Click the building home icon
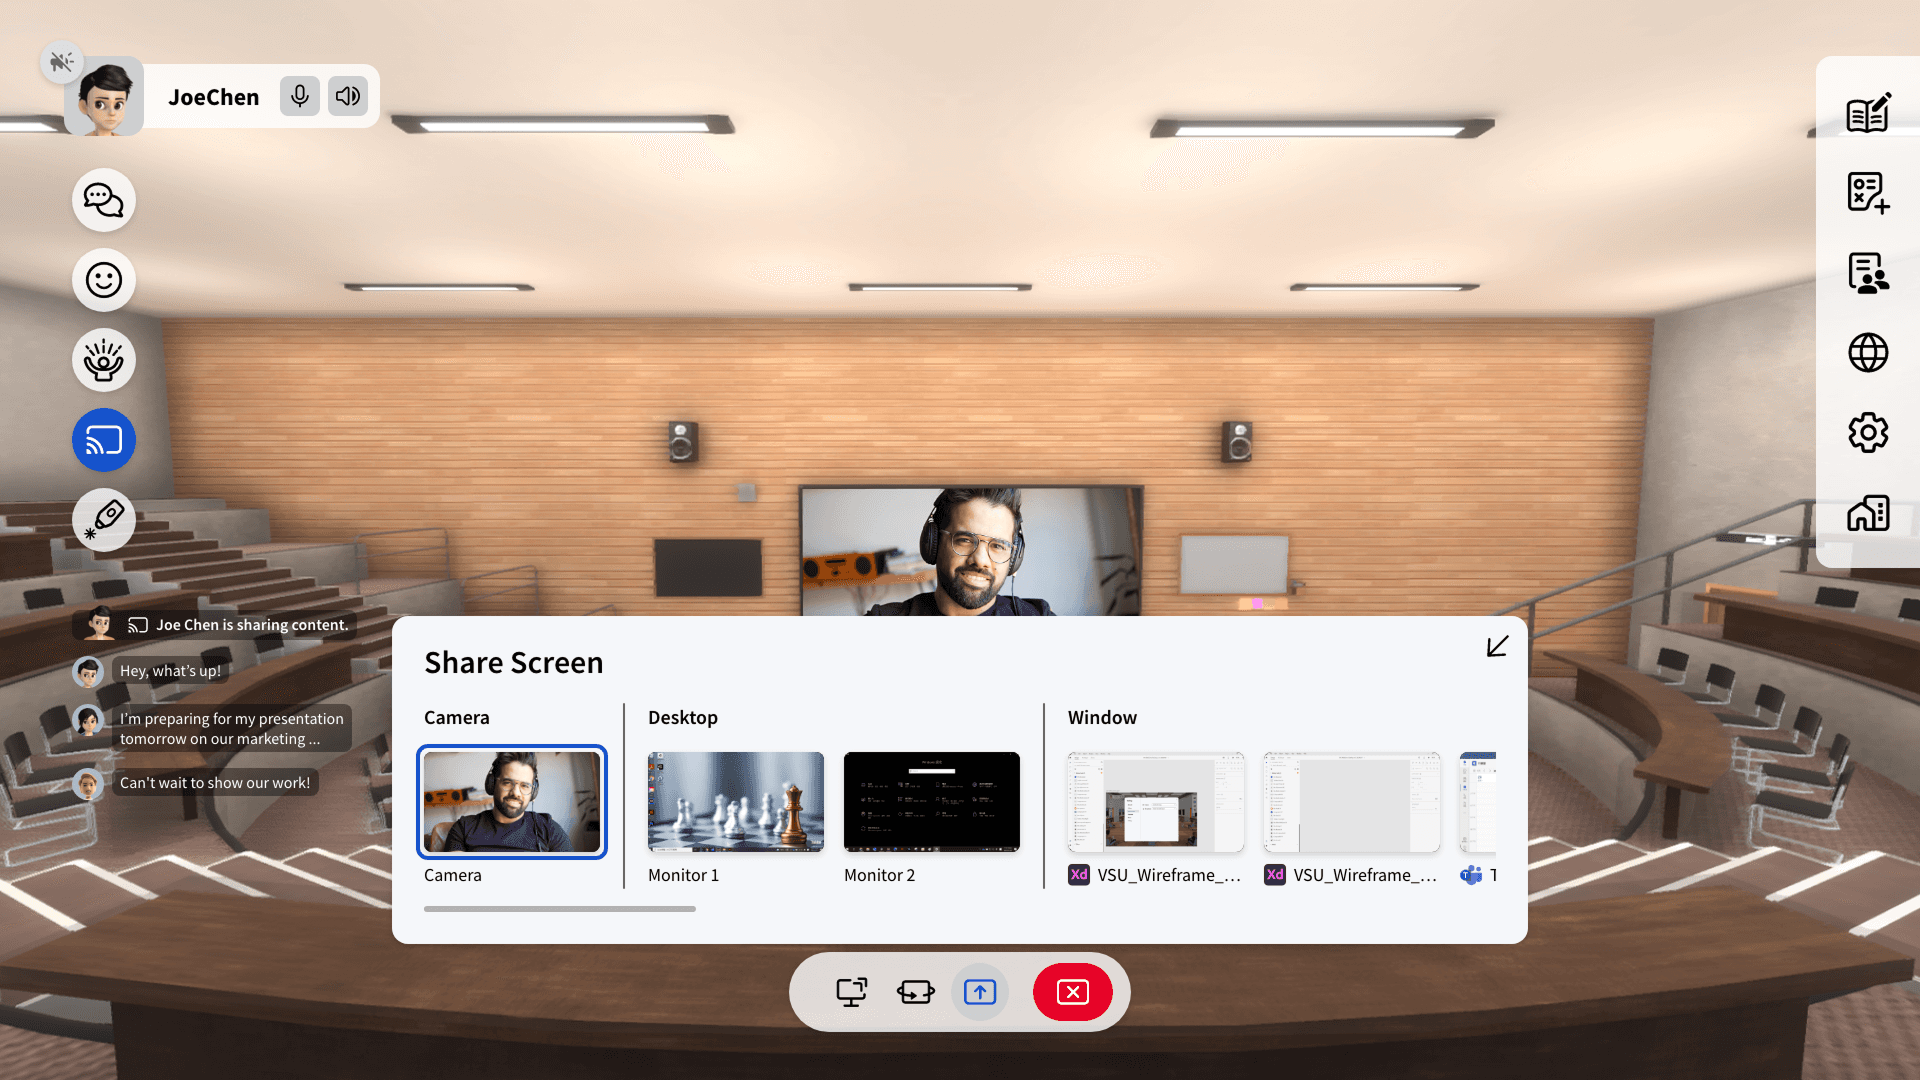The image size is (1920, 1080). [x=1868, y=513]
